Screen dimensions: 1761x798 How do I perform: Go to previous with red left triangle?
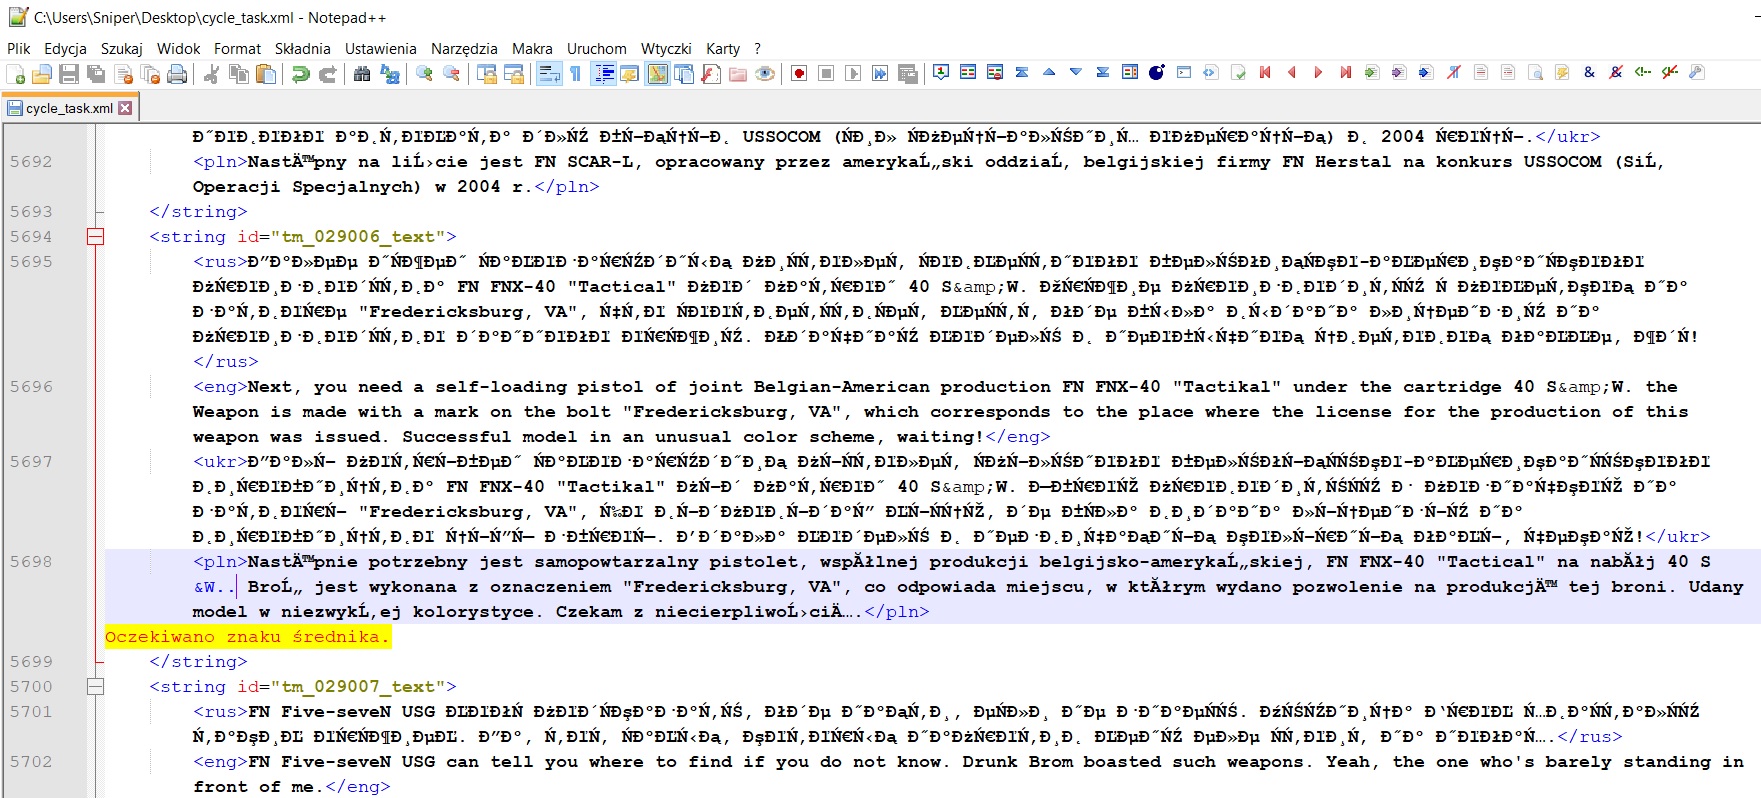(1292, 72)
